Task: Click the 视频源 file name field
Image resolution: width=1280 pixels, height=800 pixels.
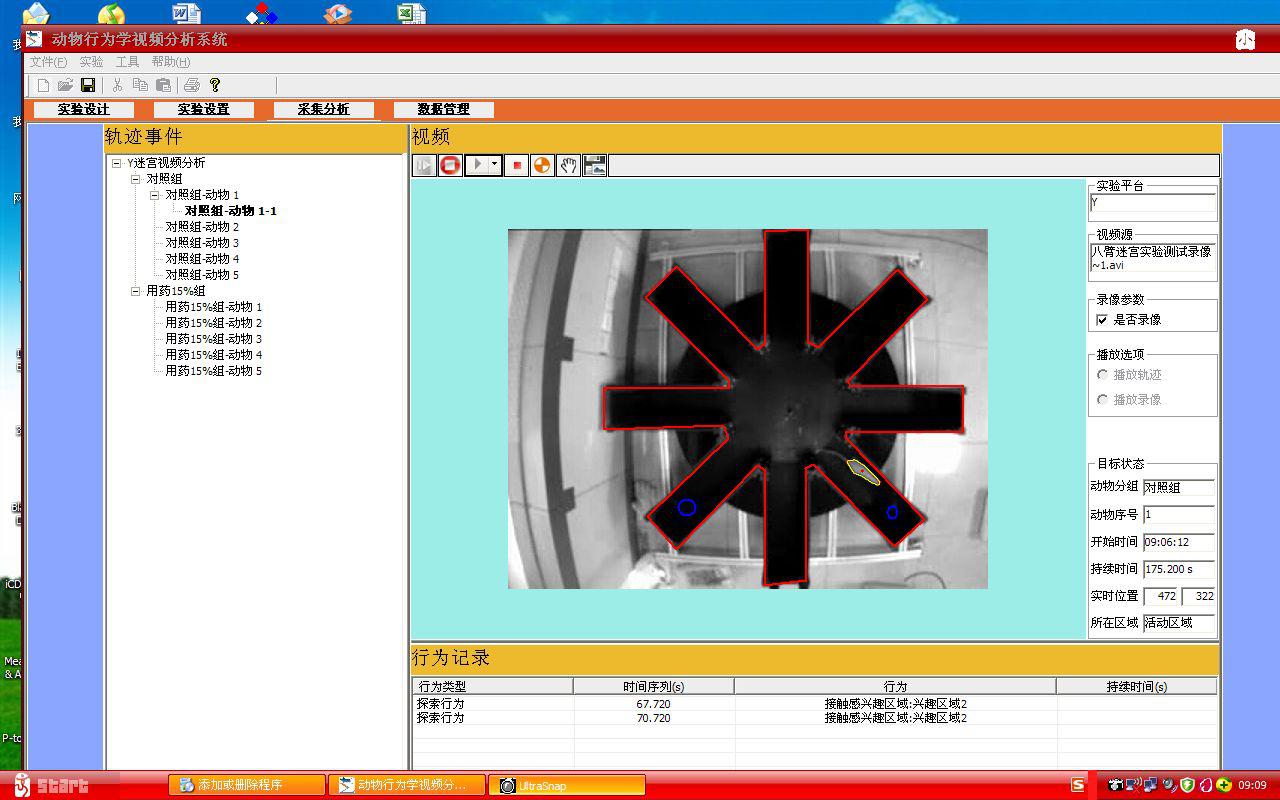Action: (x=1152, y=259)
